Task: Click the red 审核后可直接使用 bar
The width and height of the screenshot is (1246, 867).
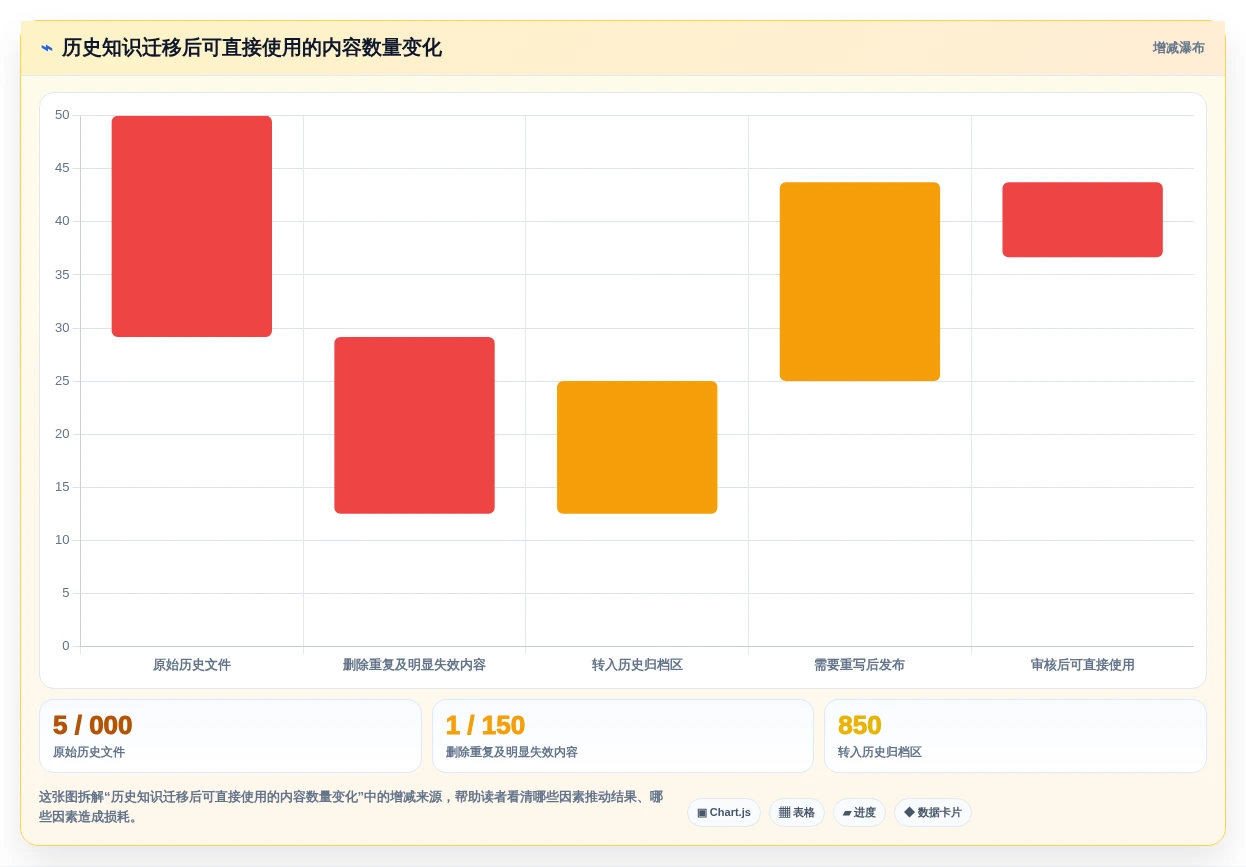Action: (x=1083, y=220)
